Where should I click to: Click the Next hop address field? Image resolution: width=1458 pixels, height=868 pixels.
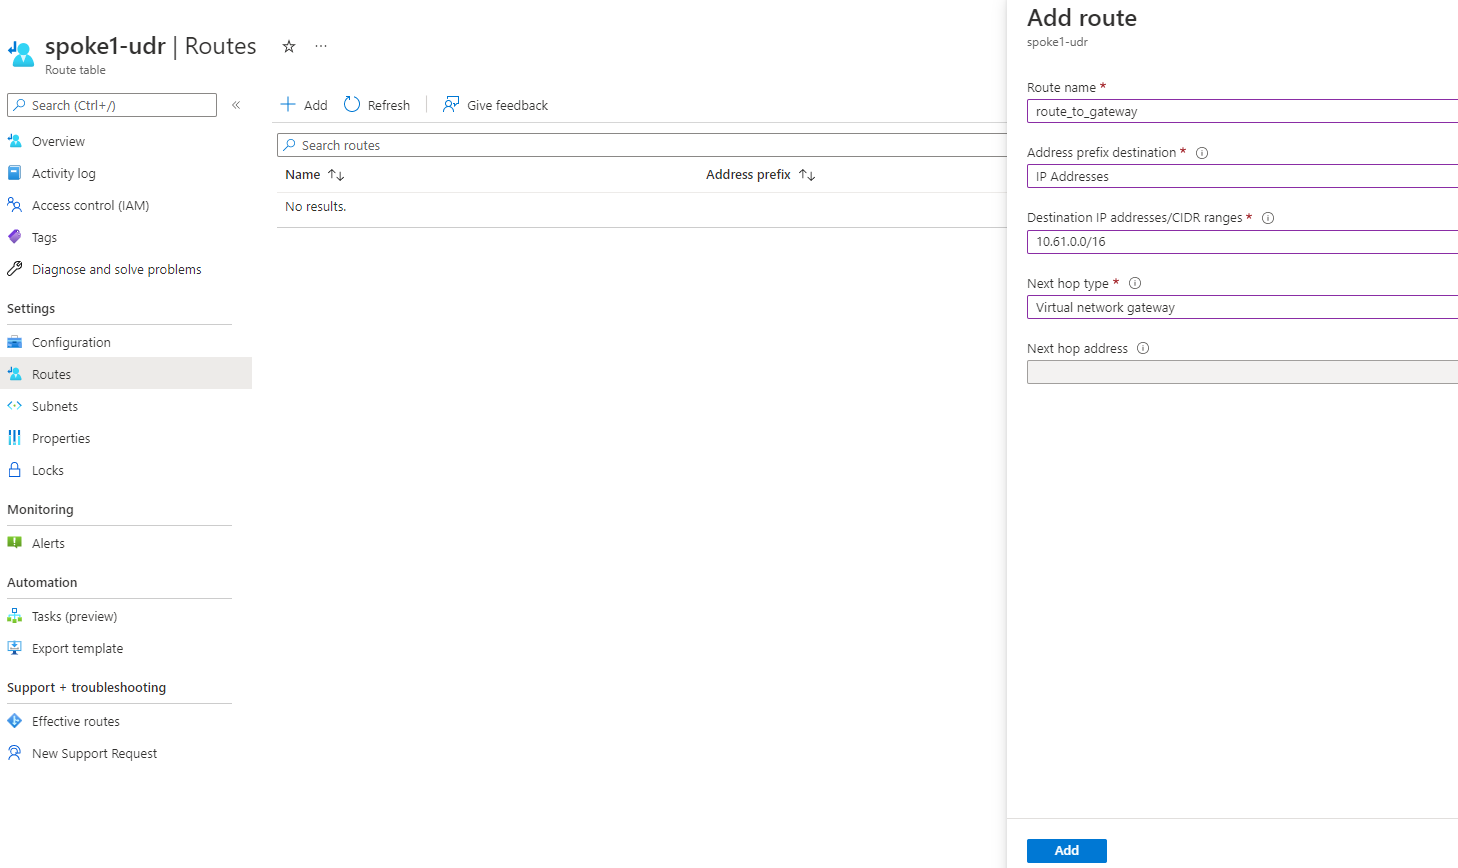coord(1242,372)
